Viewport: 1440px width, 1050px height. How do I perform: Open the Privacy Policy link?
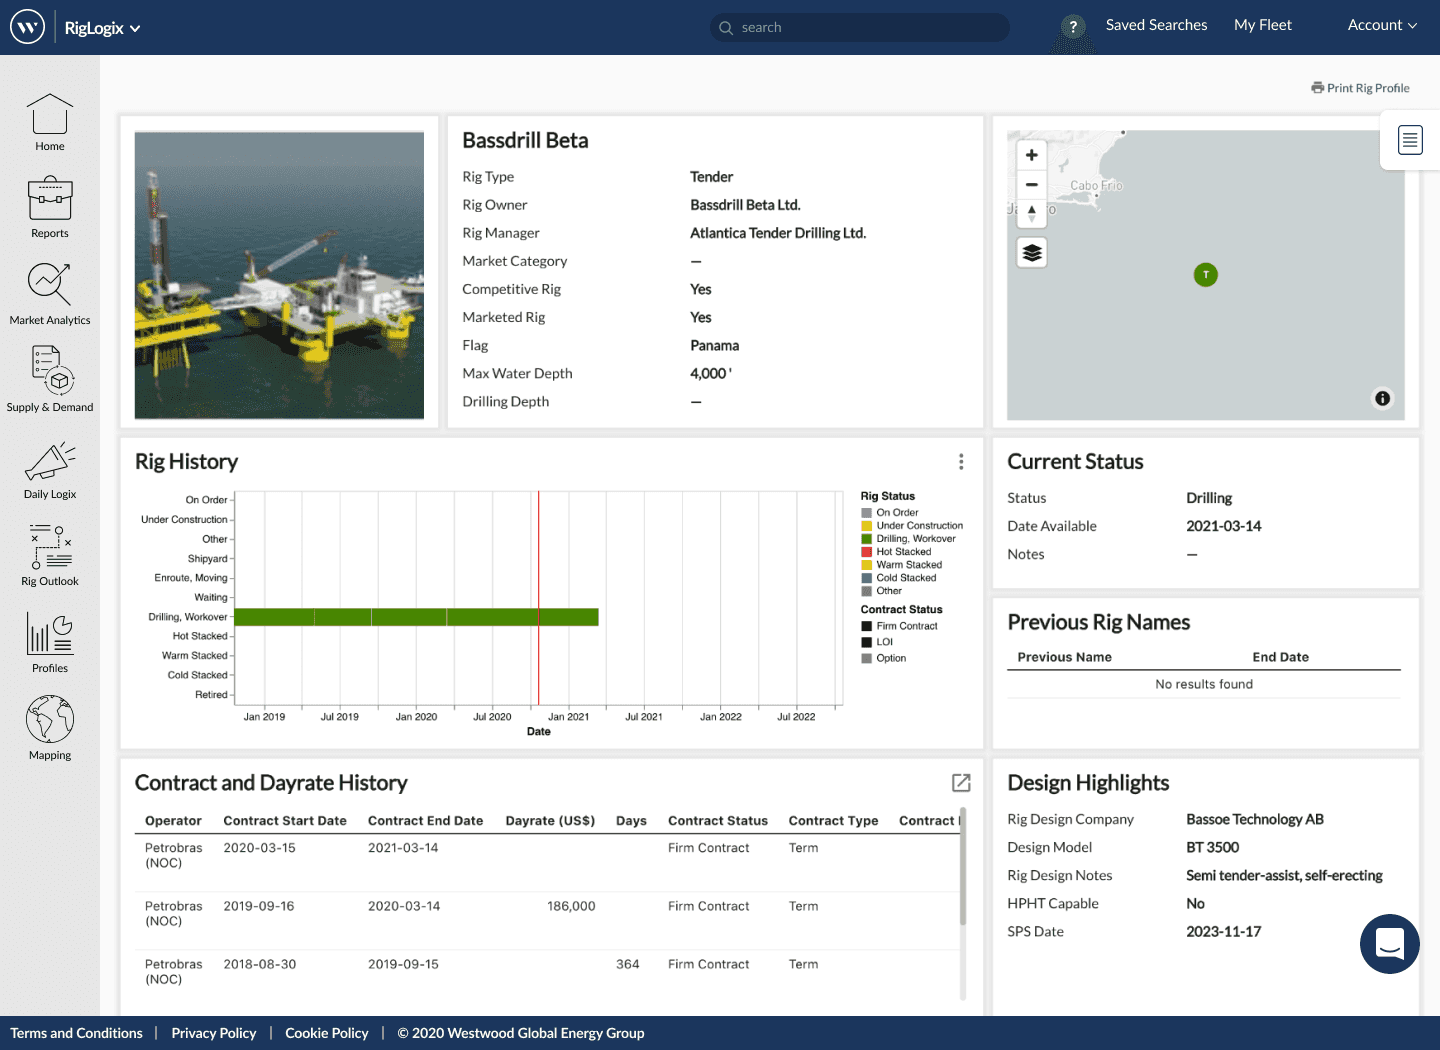click(213, 1033)
